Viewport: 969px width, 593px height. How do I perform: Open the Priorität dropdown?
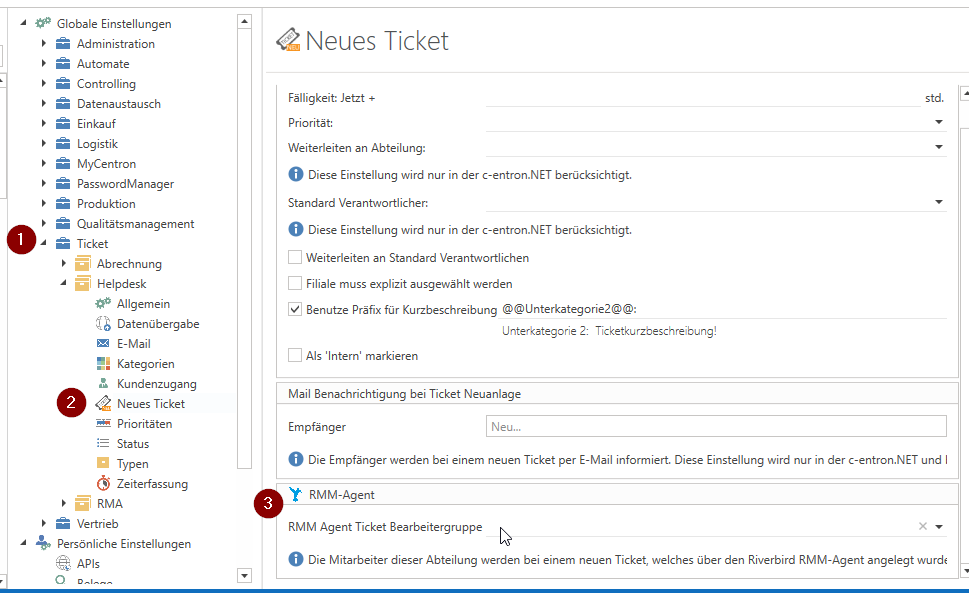pyautogui.click(x=939, y=122)
